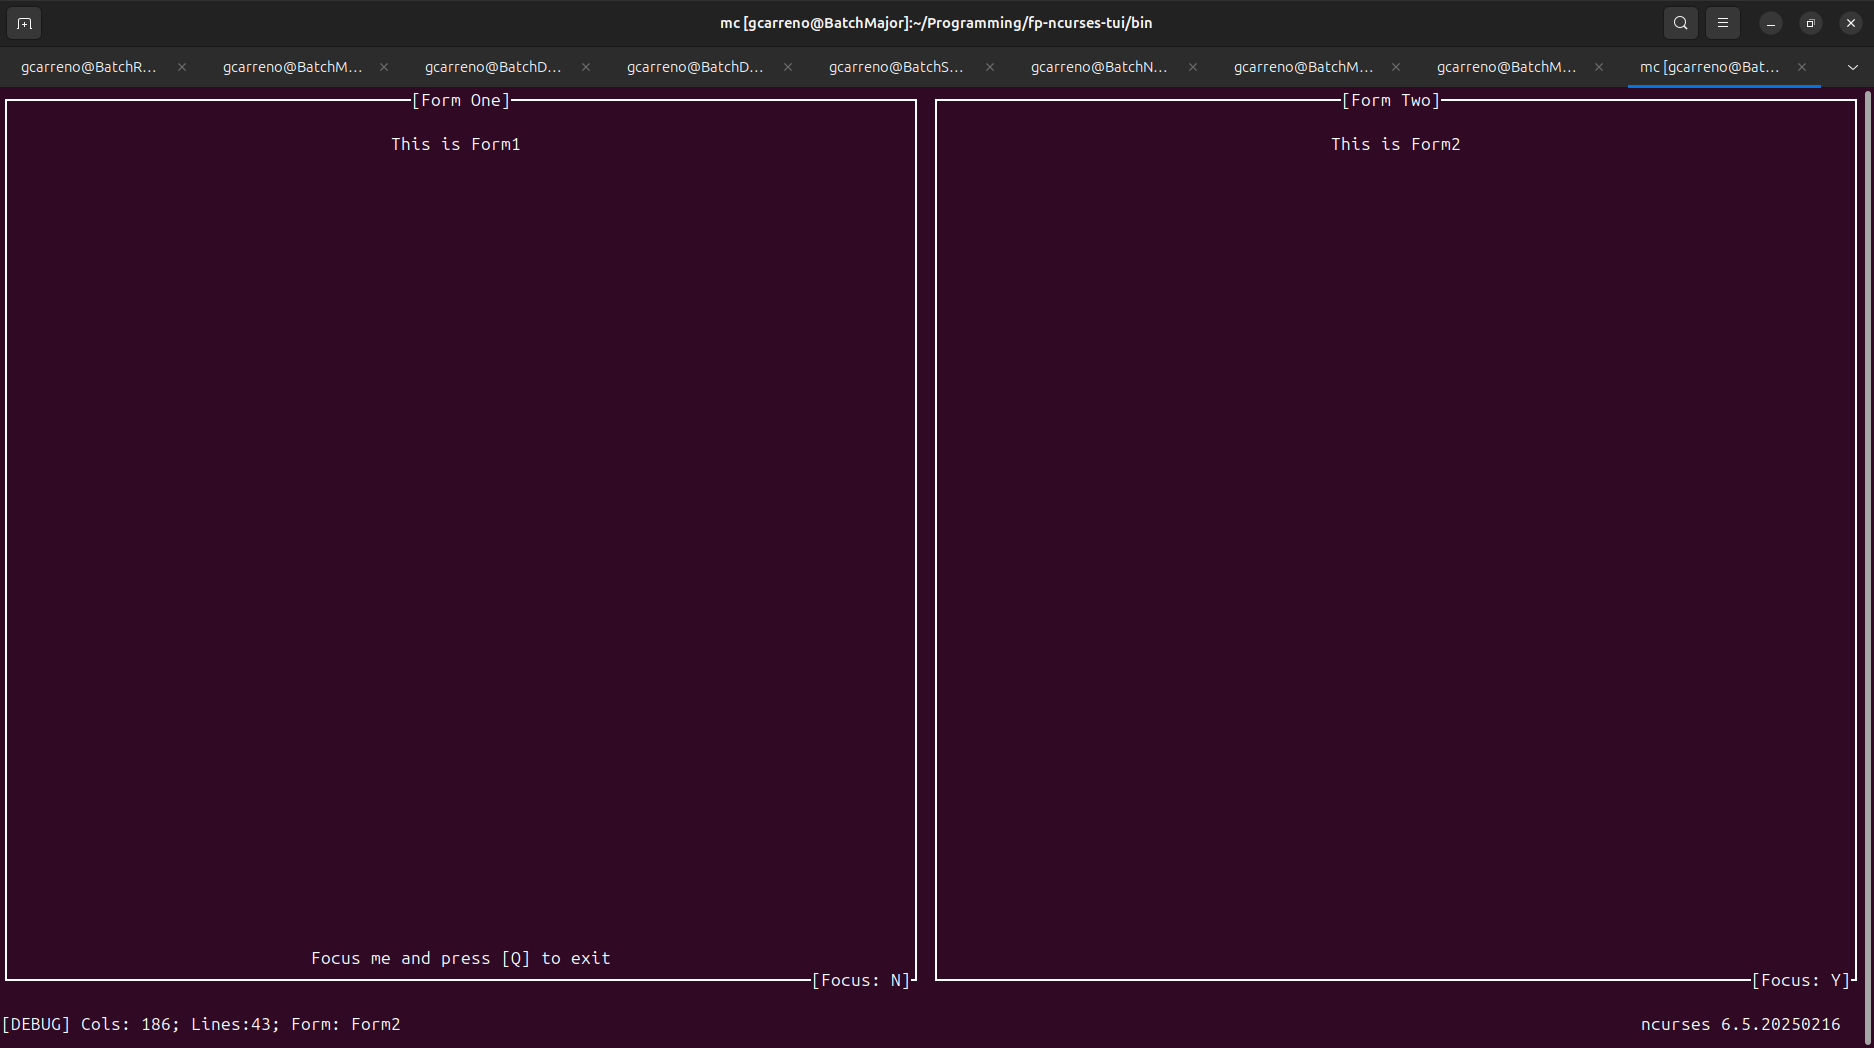Screen dimensions: 1874x1048
Task: Select the mc [gcarreno@Bat... tab
Action: tap(1708, 67)
